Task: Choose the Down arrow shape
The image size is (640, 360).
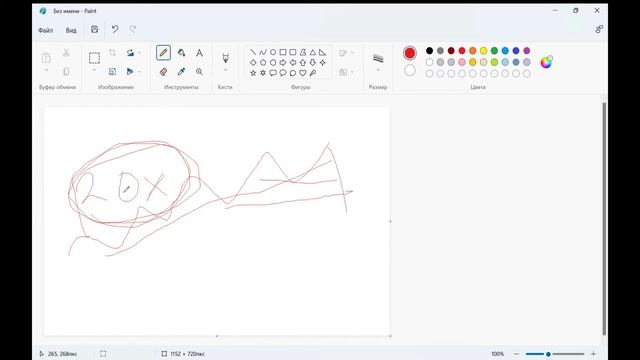Action: (313, 62)
